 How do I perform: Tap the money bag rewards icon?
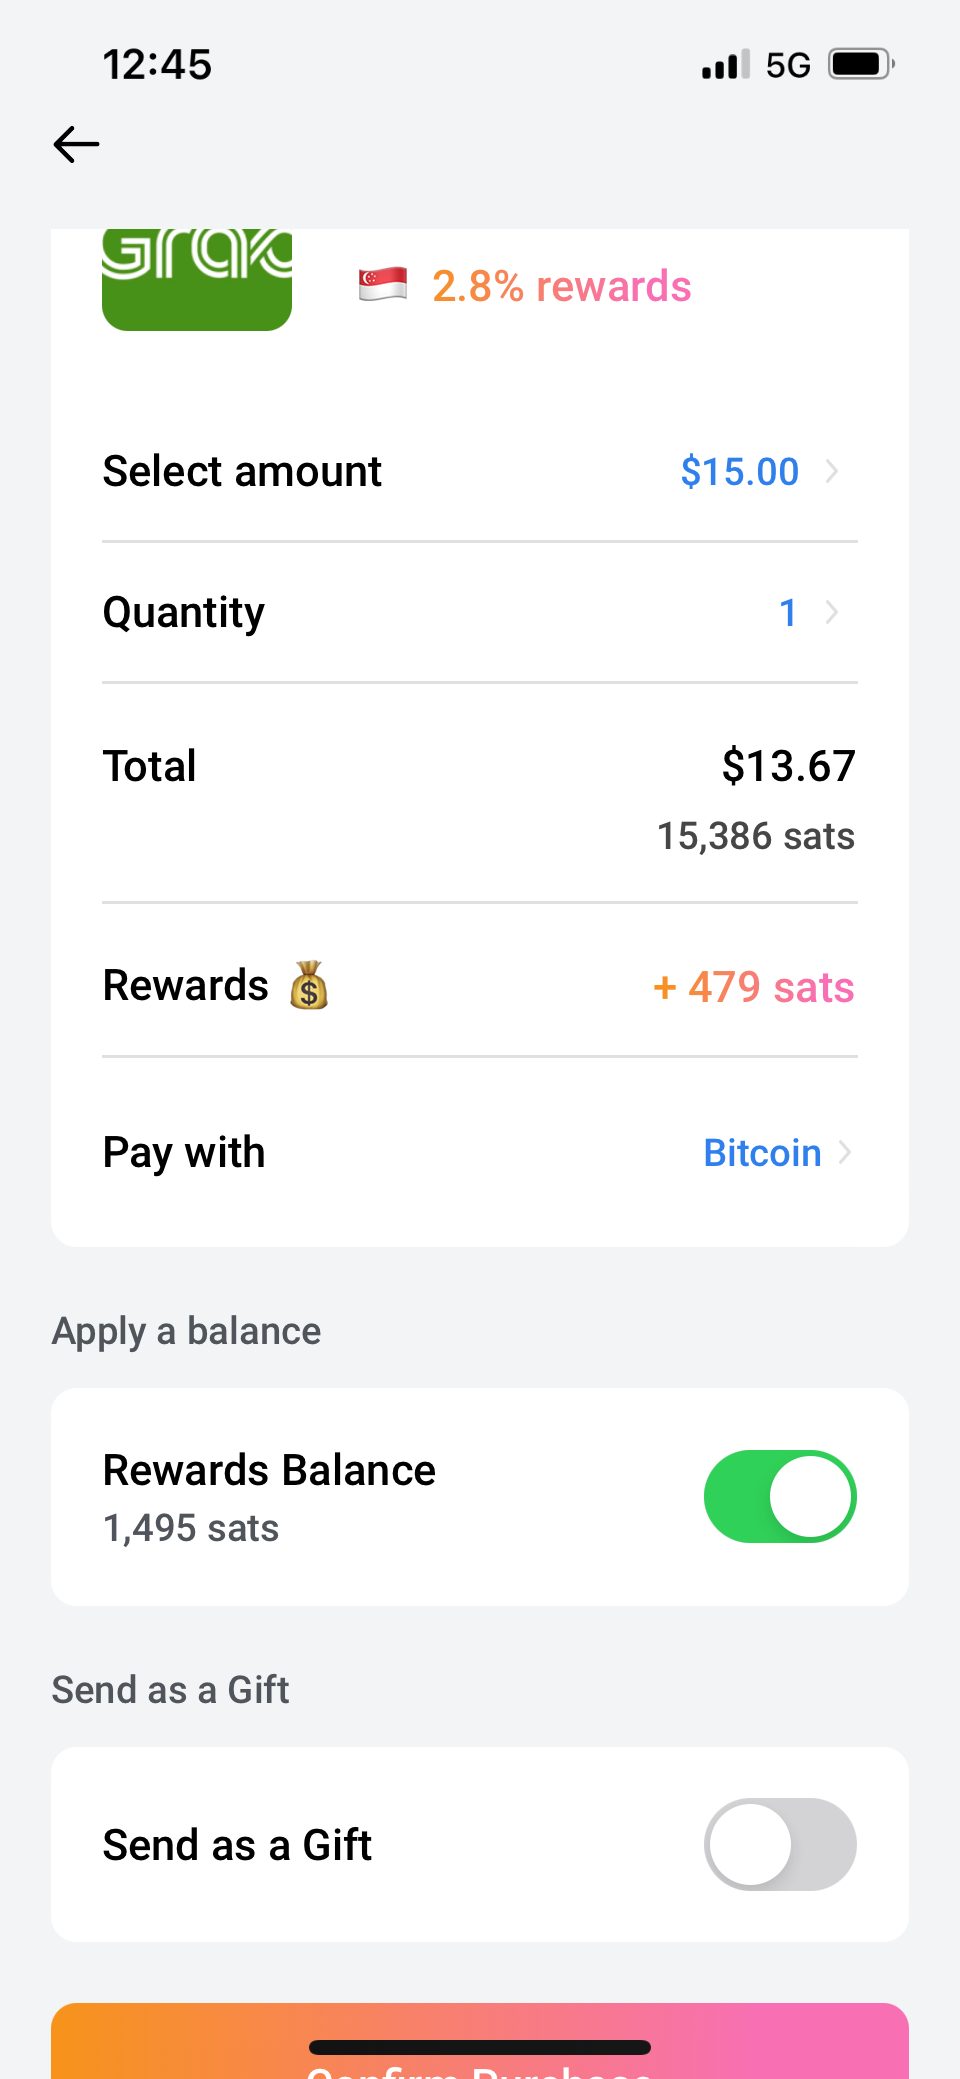point(309,986)
